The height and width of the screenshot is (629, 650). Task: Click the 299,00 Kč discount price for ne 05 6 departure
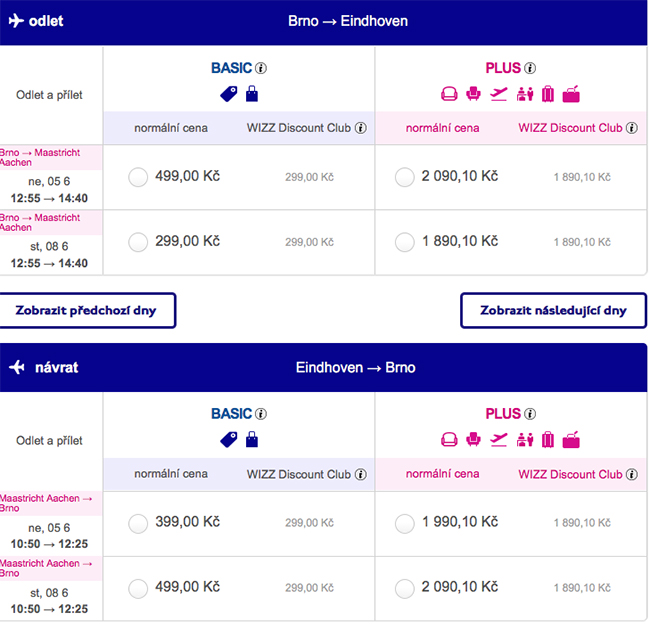[x=309, y=177]
